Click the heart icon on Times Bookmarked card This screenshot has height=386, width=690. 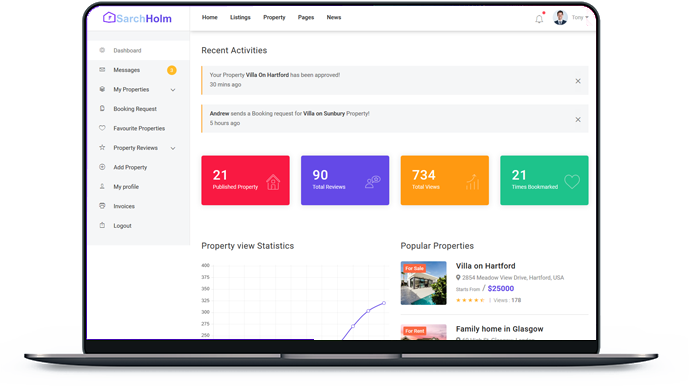pyautogui.click(x=572, y=181)
